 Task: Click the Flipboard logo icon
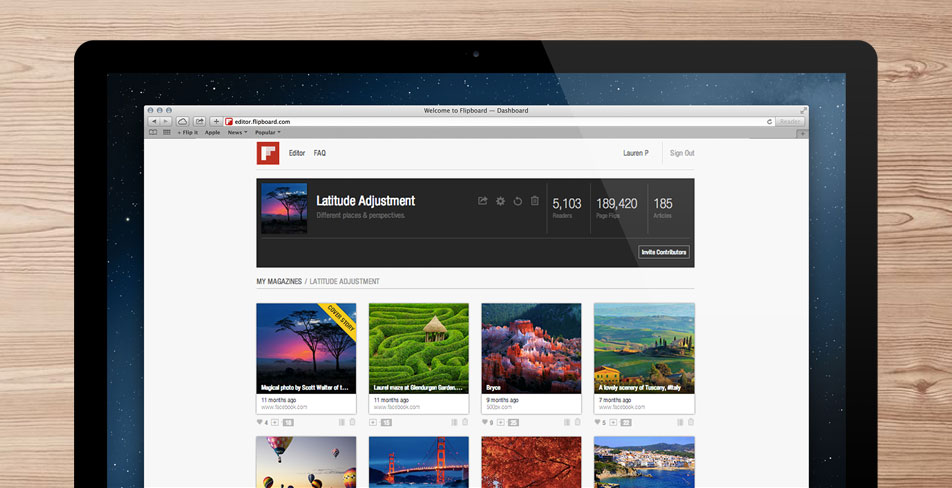[x=267, y=153]
